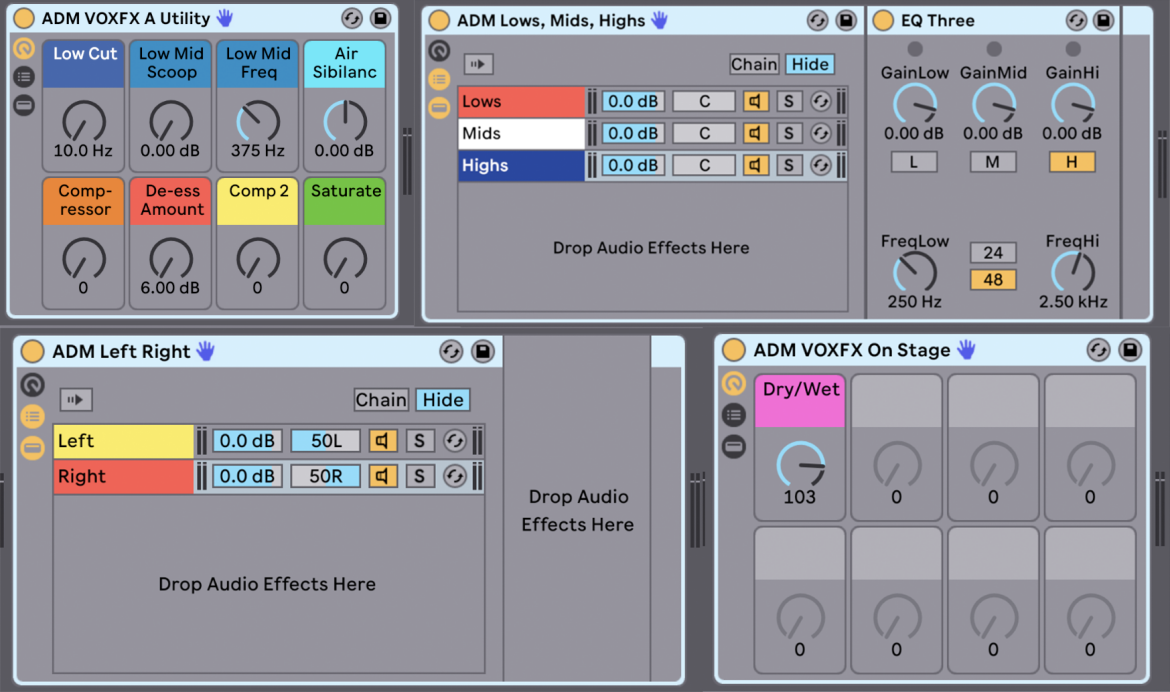Disable the EQ Three device
Viewport: 1170px width, 692px height.
(x=883, y=20)
